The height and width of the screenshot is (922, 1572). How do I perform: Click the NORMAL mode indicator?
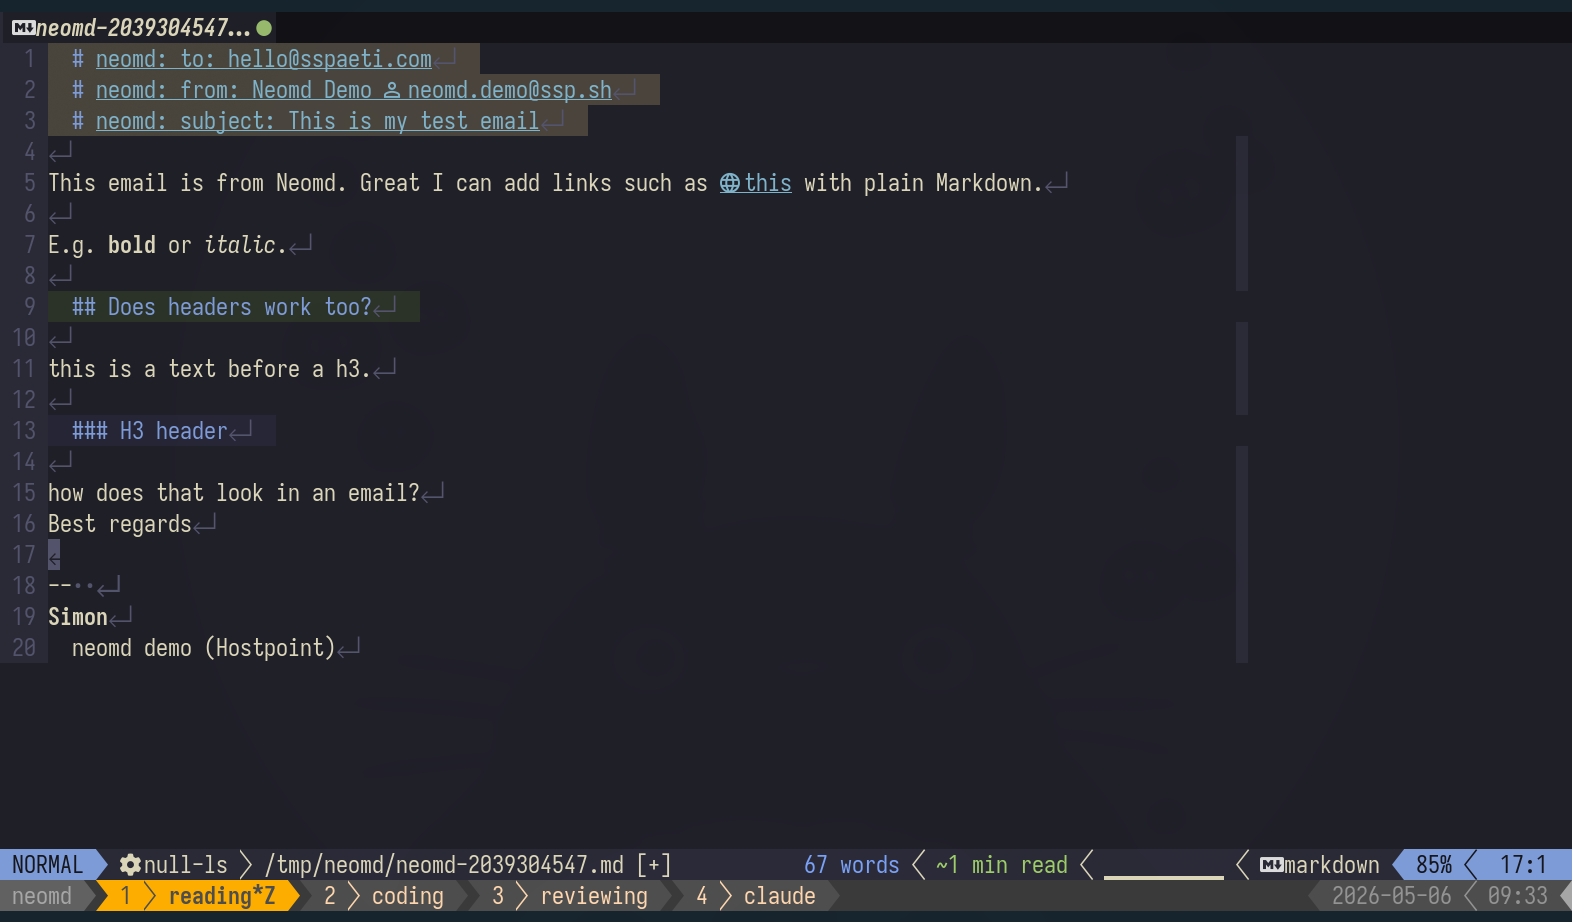point(48,865)
